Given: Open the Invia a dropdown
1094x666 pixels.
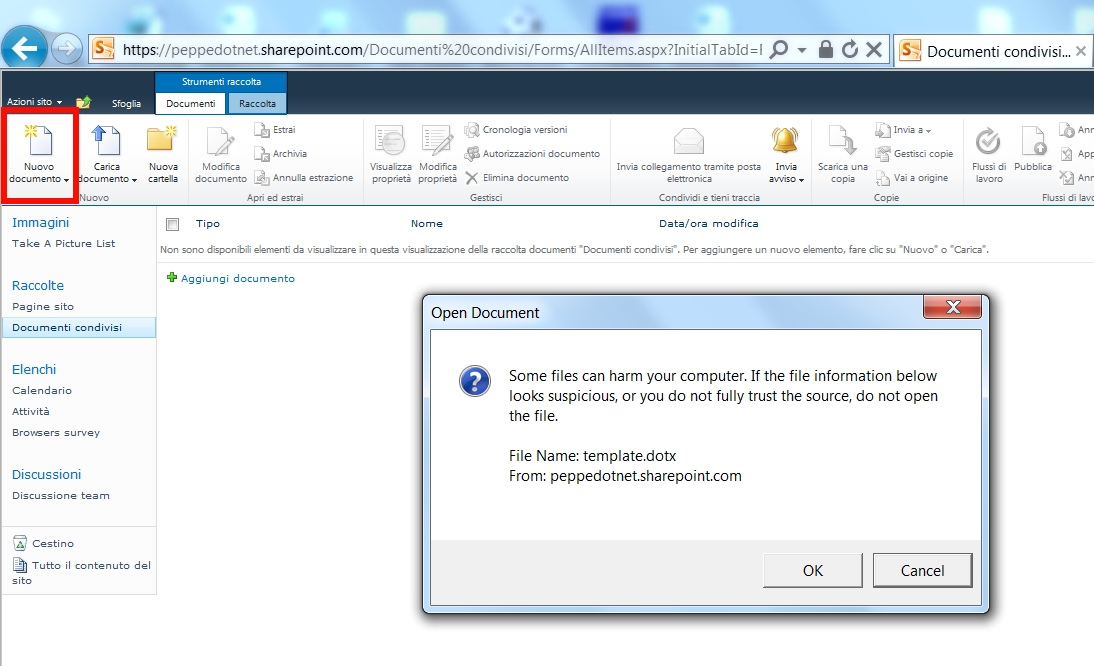Looking at the screenshot, I should tap(904, 130).
